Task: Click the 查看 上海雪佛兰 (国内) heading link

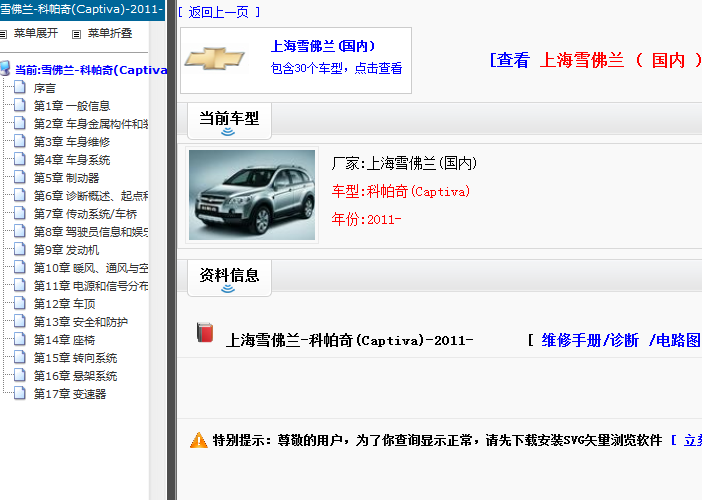Action: (x=595, y=60)
